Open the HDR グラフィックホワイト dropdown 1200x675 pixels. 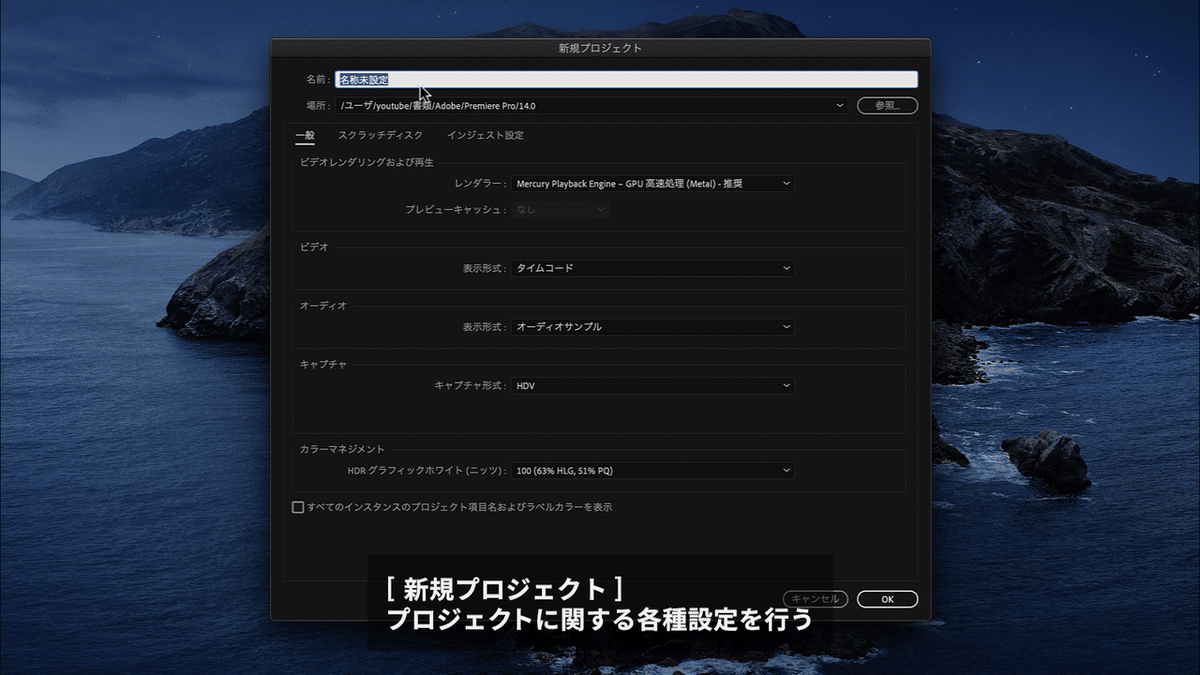coord(653,470)
